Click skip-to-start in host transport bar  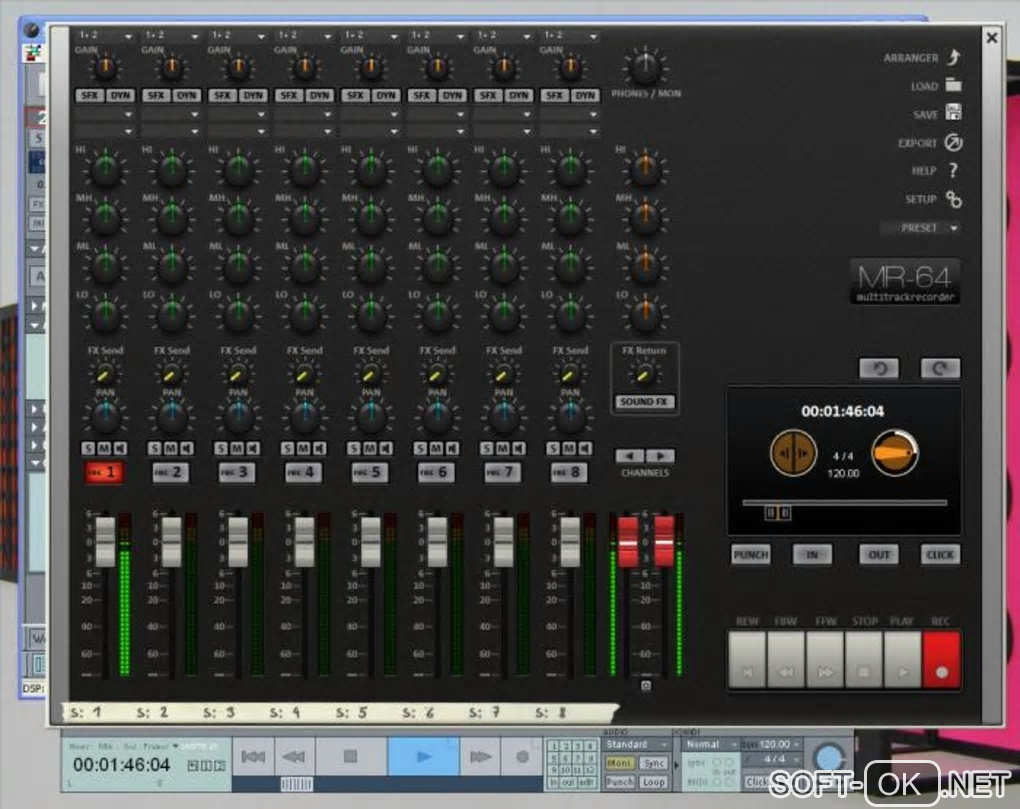[253, 756]
